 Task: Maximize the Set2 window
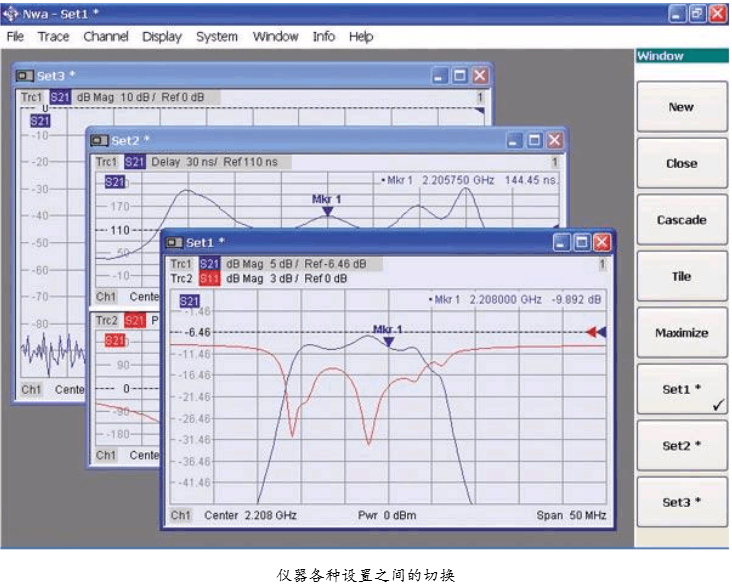coord(533,141)
